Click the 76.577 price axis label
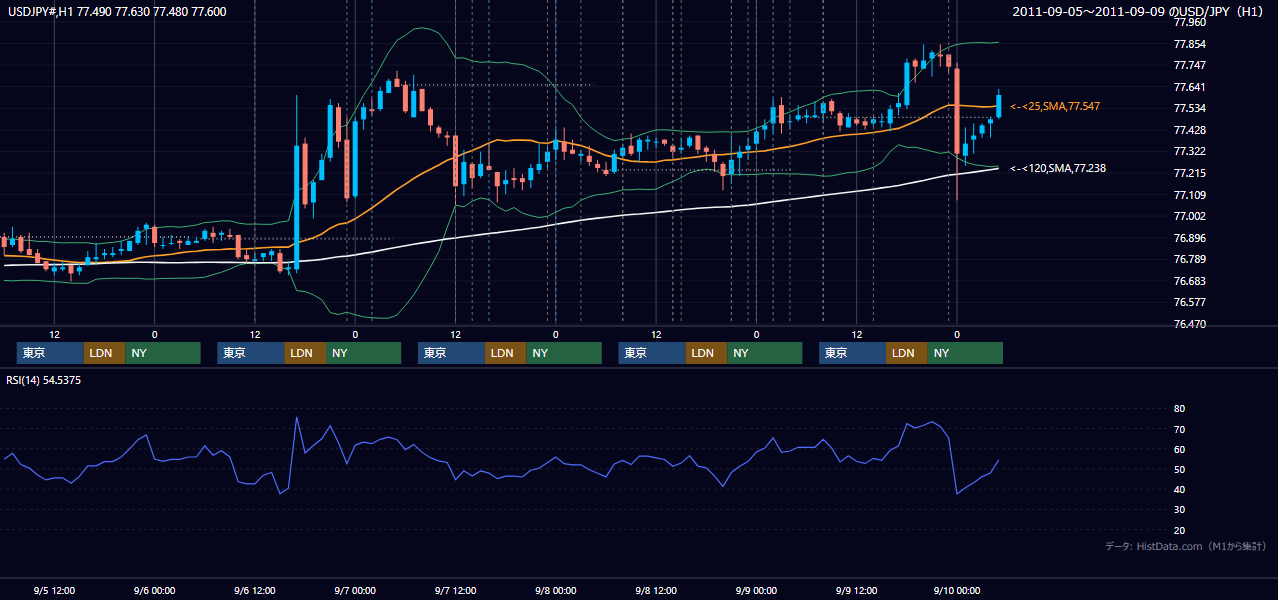Viewport: 1278px width, 600px height. 1188,302
